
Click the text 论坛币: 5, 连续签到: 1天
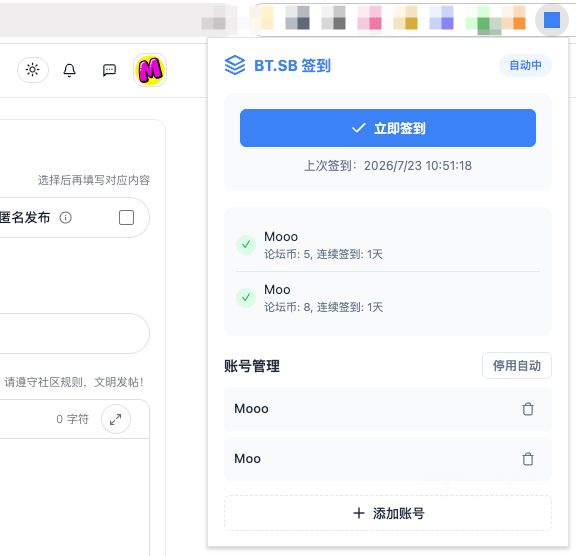323,254
